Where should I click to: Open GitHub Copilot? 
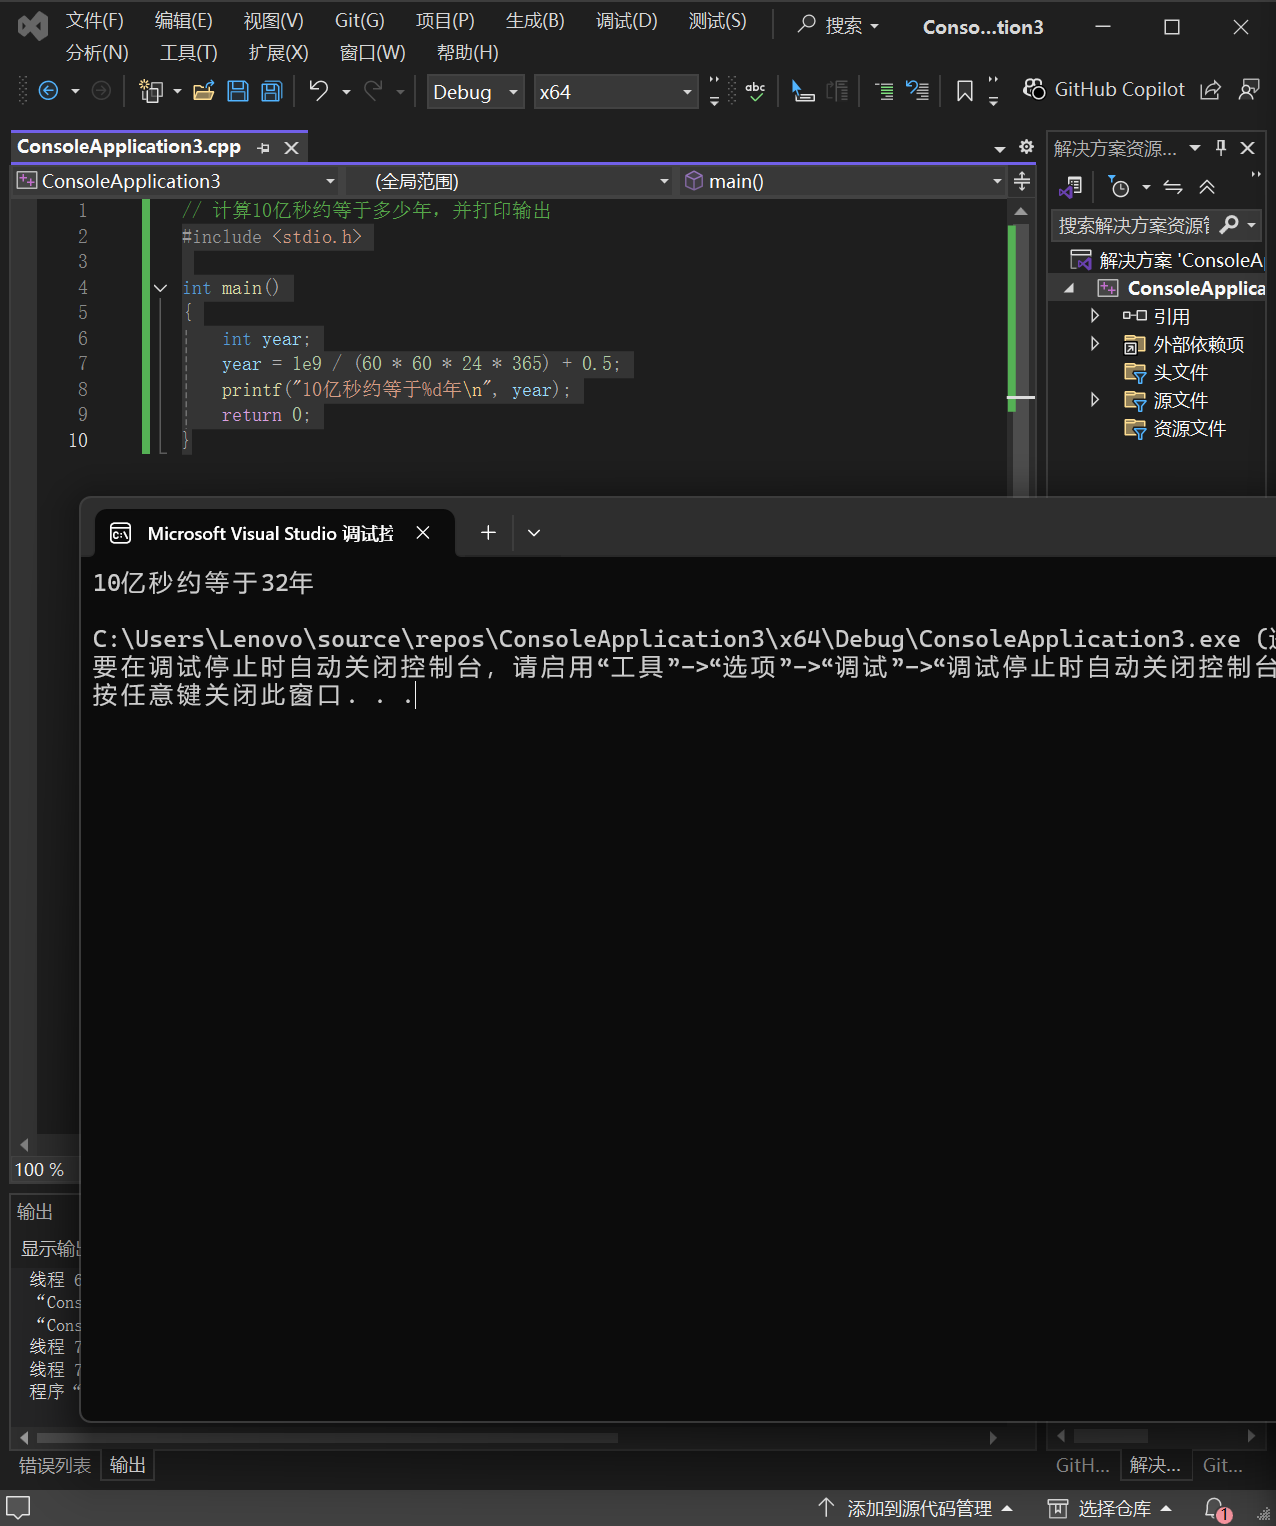[1104, 89]
